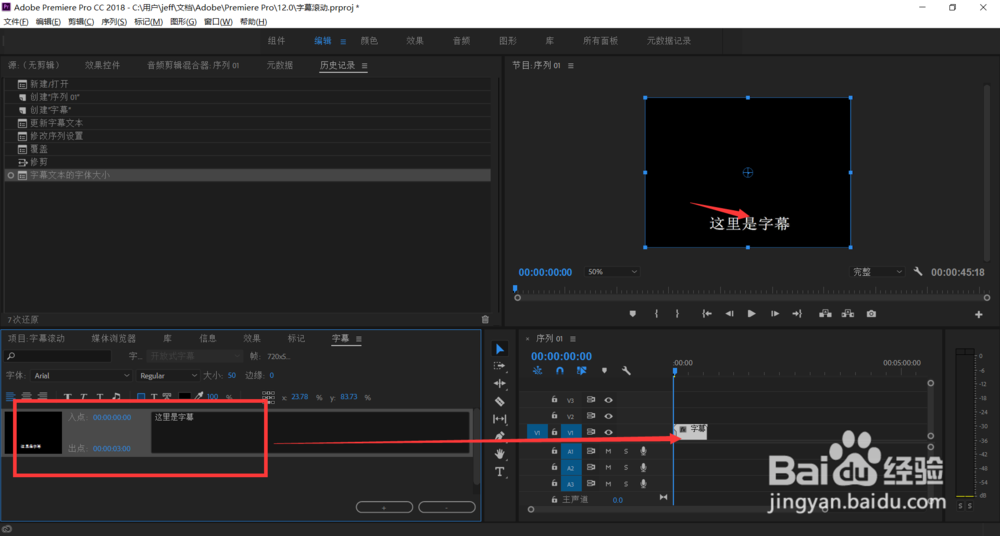
Task: Click Add Marker in timeline header
Action: point(604,370)
